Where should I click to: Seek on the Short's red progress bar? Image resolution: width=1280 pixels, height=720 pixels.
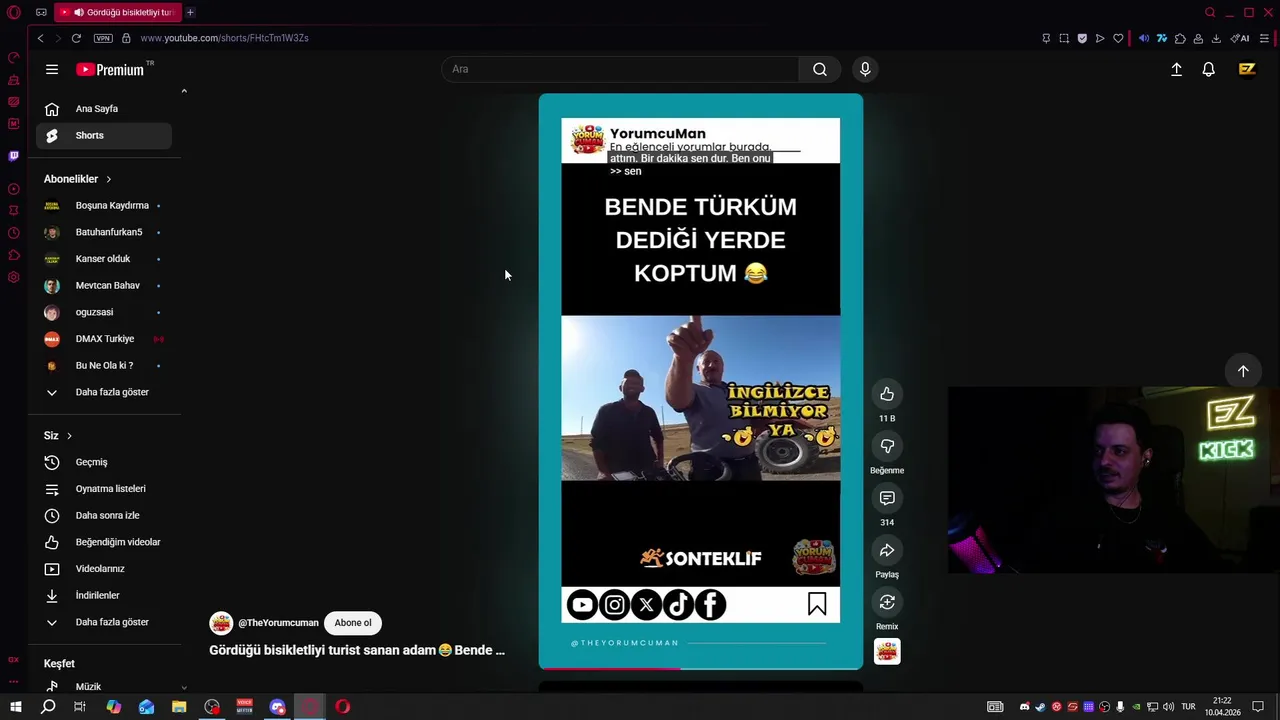pos(700,668)
